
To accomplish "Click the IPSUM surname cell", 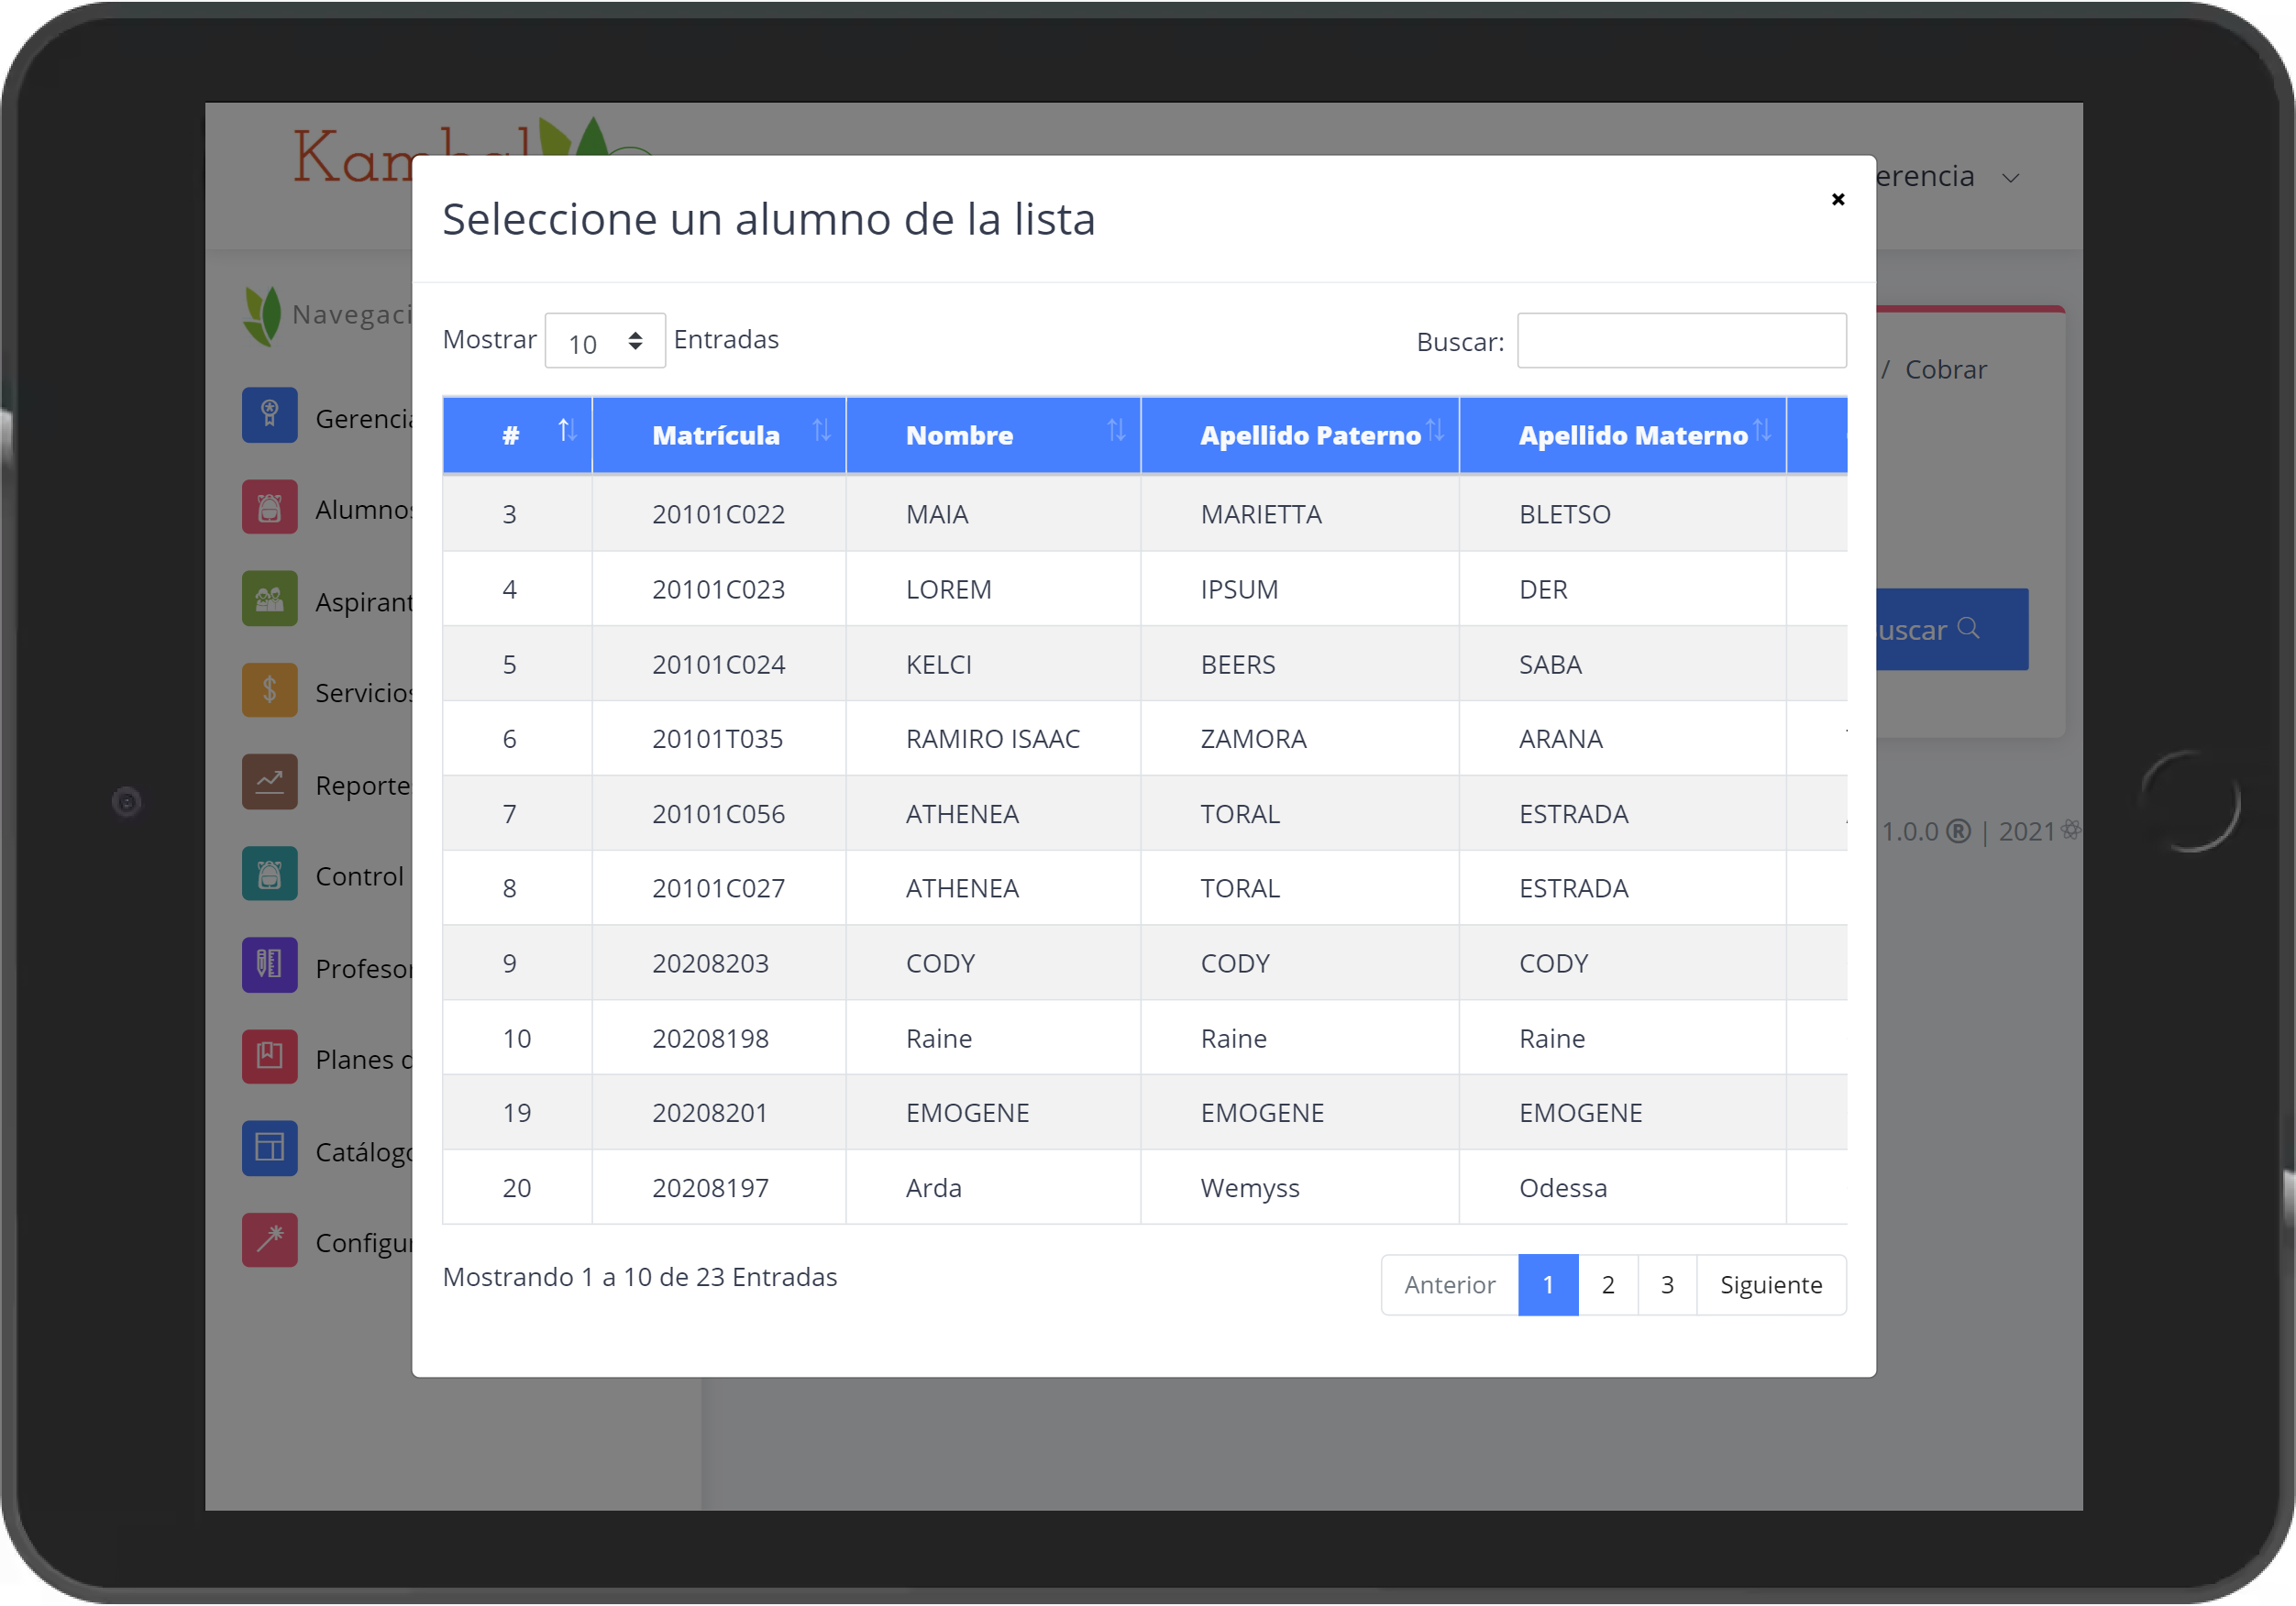I will (1300, 589).
